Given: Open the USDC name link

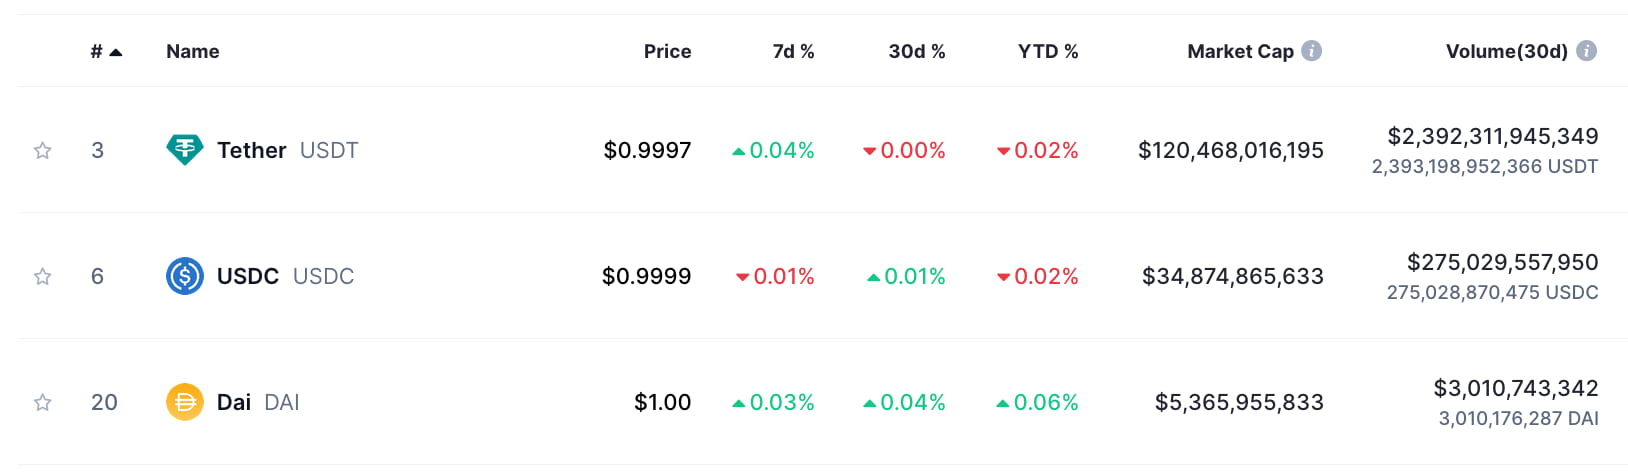Looking at the screenshot, I should point(248,276).
